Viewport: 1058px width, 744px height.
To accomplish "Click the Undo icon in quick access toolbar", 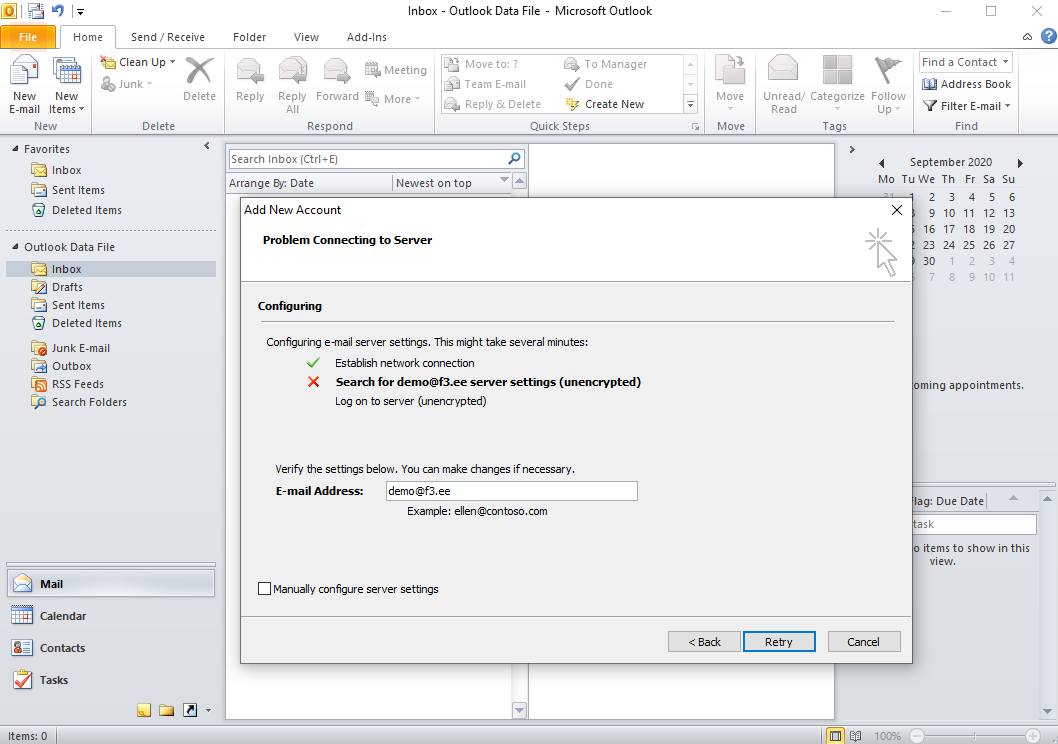I will [58, 11].
